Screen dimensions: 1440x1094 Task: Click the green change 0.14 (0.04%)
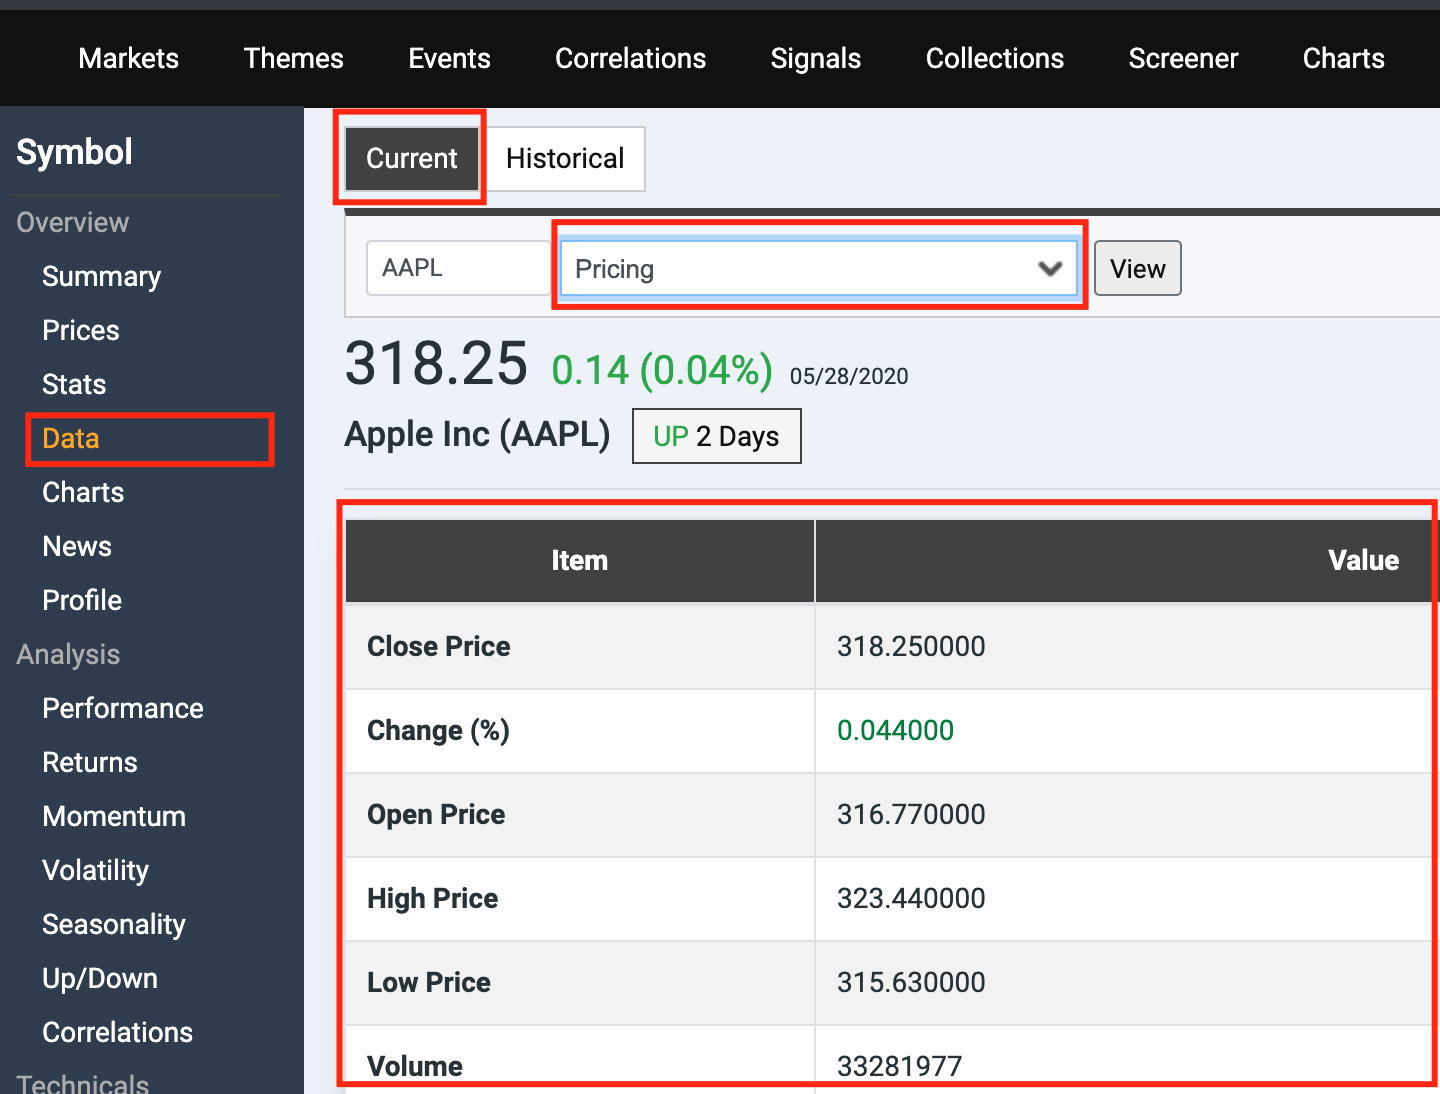(662, 370)
